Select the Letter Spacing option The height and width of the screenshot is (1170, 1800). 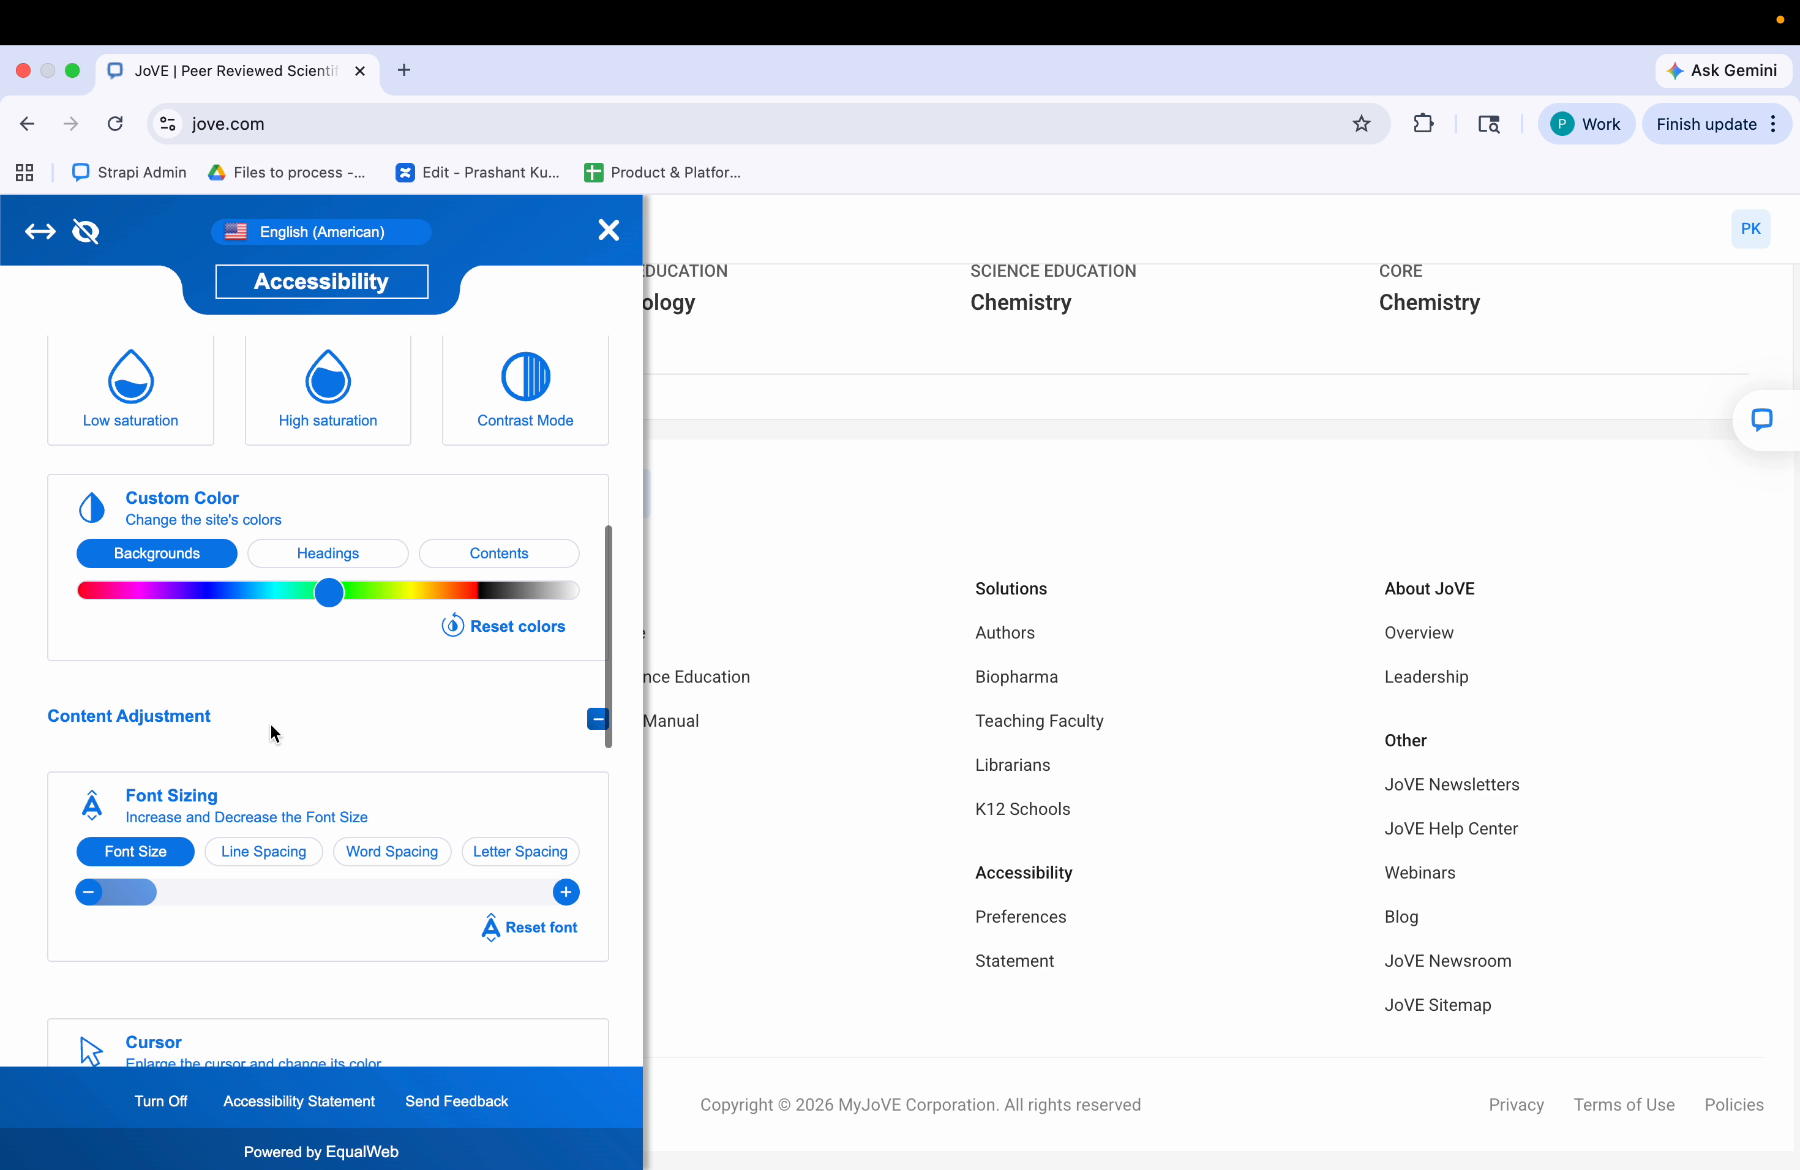[520, 852]
